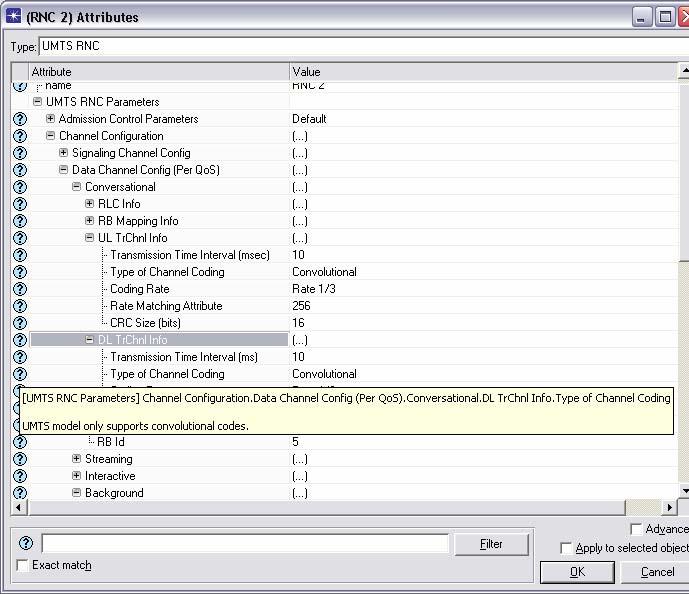Toggle the Advanced checkbox
This screenshot has width=689, height=594.
coord(635,529)
